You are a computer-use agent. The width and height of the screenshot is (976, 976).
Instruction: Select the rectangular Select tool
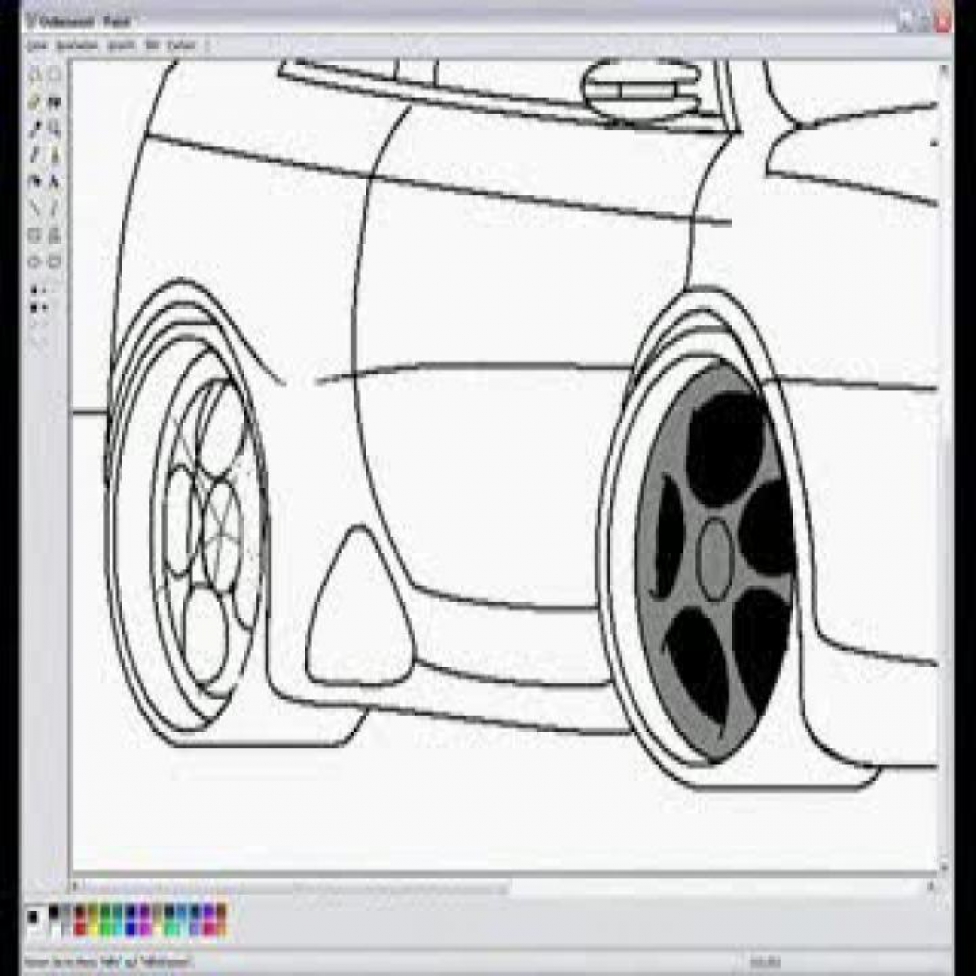pyautogui.click(x=55, y=75)
